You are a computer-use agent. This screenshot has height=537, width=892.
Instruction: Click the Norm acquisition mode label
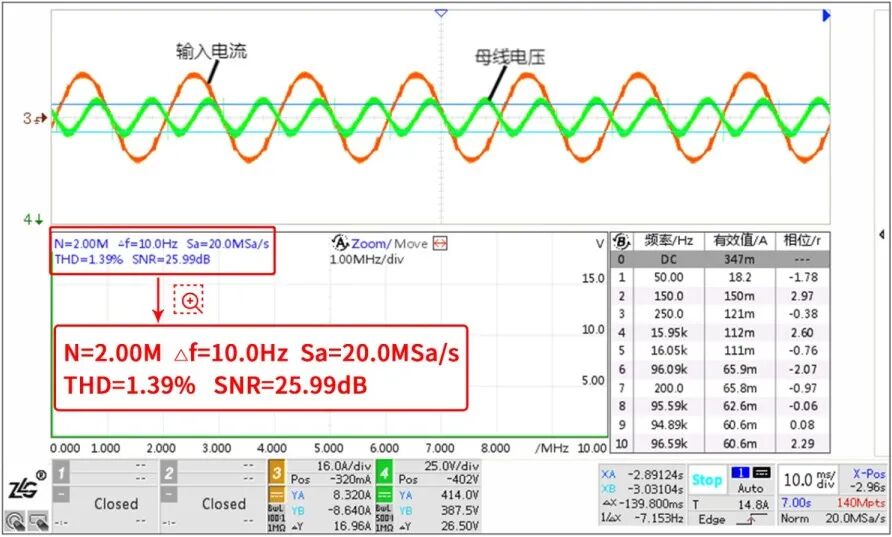click(794, 518)
